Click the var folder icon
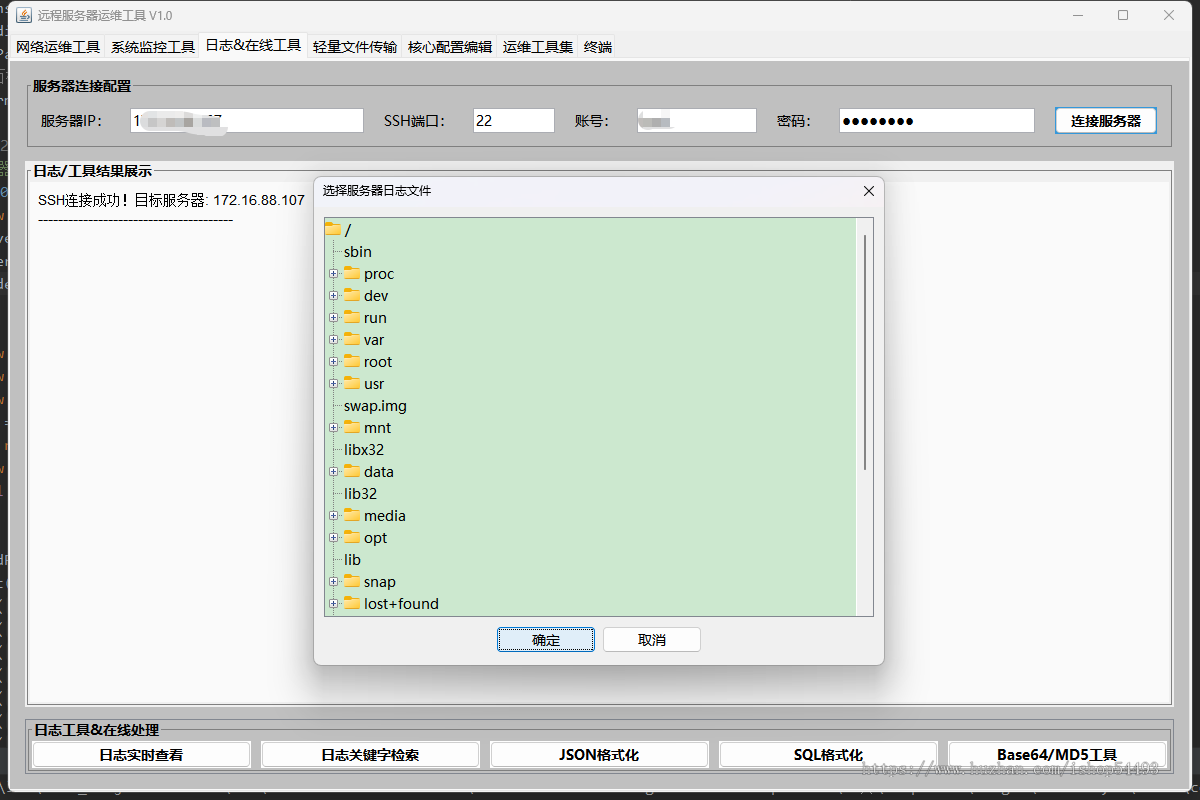Screen dimensions: 1200x800 [x=351, y=339]
